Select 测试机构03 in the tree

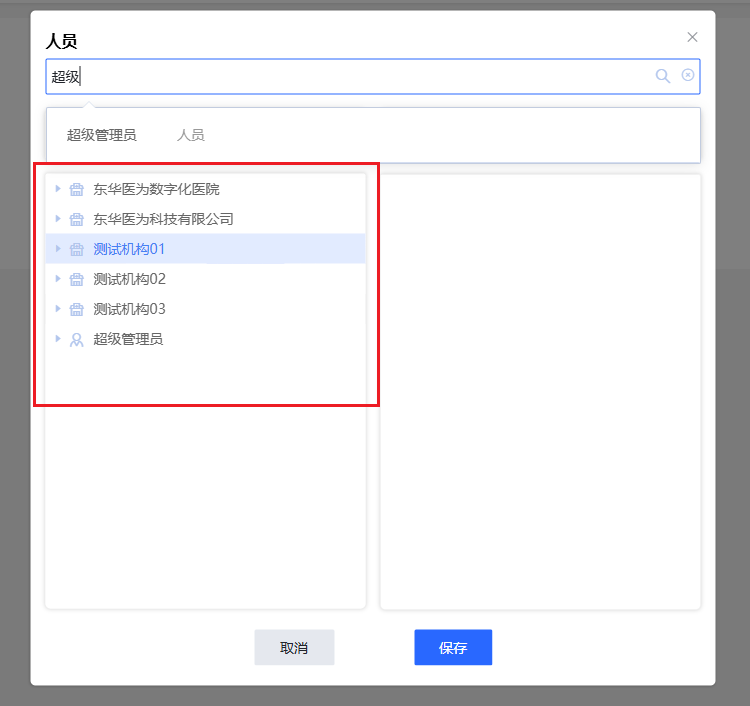pos(129,309)
